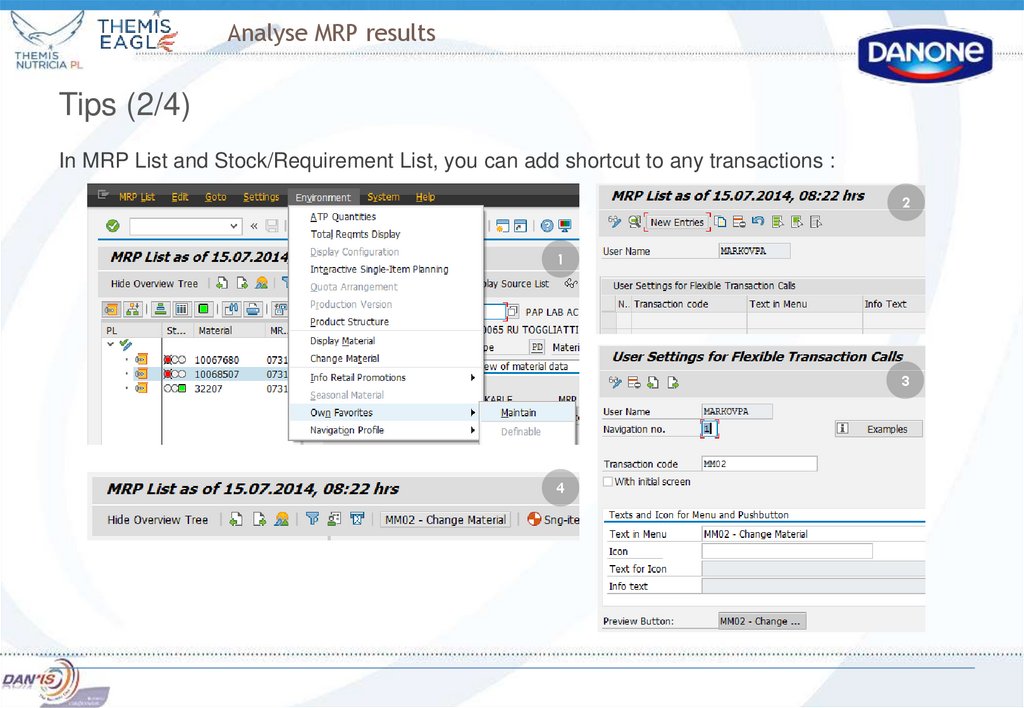Screen dimensions: 1024x708
Task: Open the System menu
Action: click(x=384, y=198)
